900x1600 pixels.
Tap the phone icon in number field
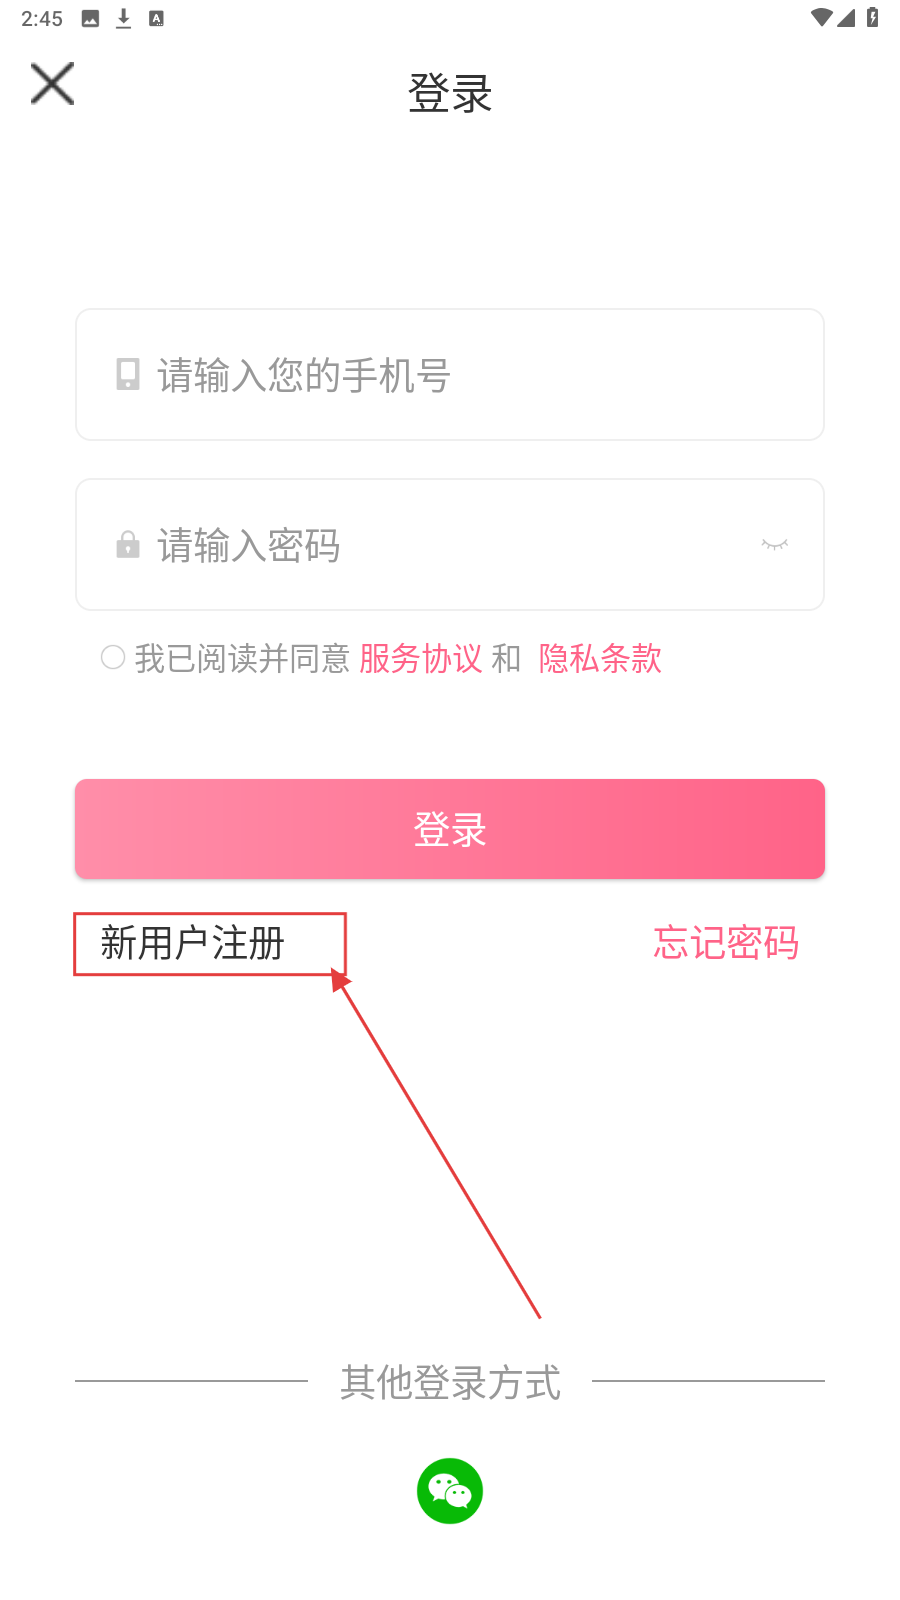(128, 374)
